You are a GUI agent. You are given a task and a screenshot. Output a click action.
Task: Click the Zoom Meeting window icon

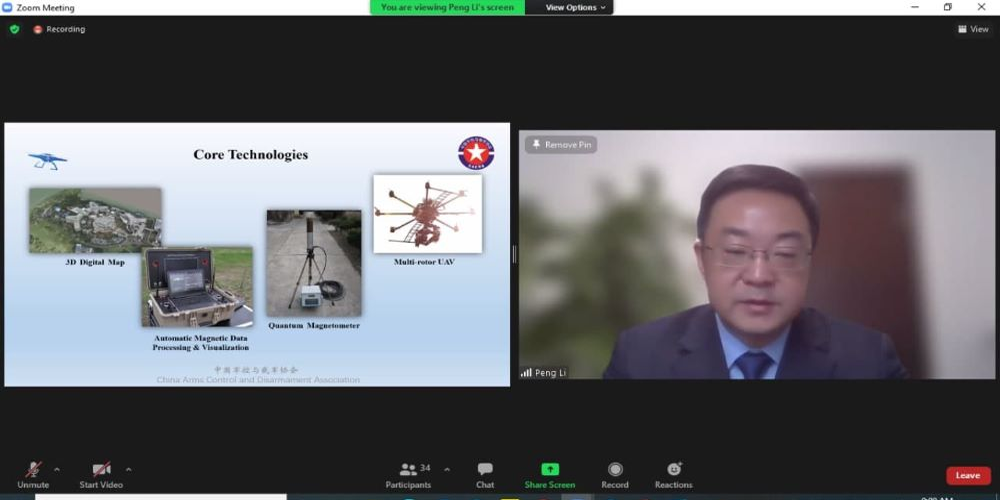7,7
